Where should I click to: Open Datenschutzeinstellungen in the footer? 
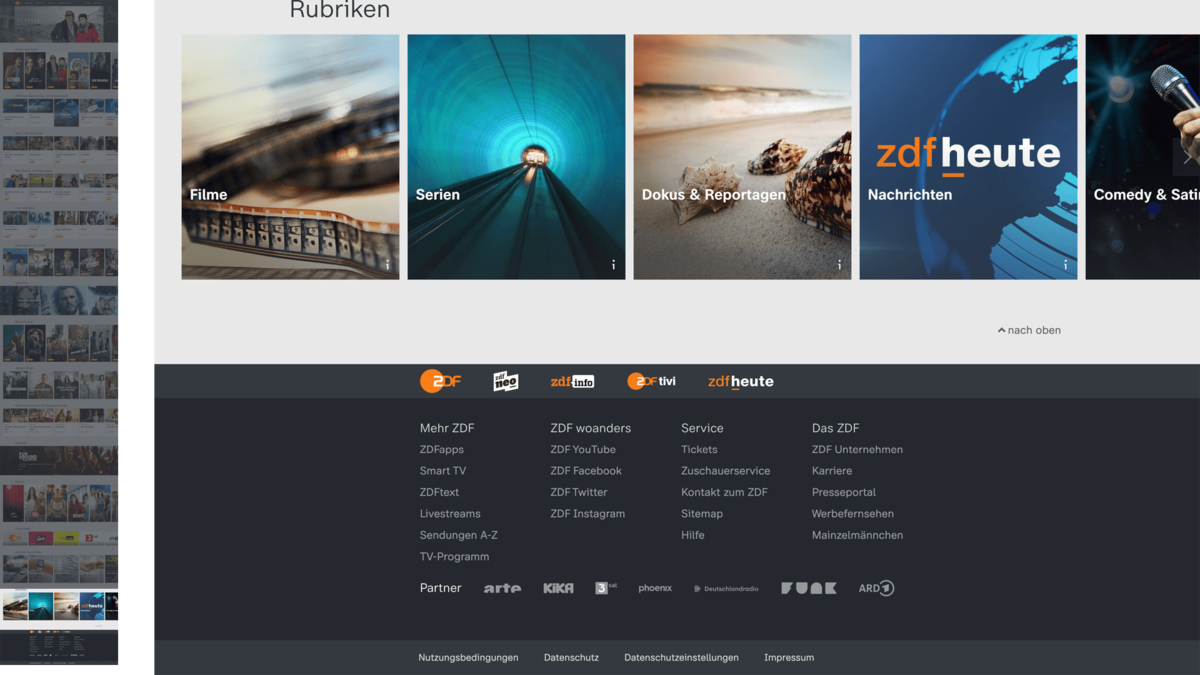(x=681, y=657)
